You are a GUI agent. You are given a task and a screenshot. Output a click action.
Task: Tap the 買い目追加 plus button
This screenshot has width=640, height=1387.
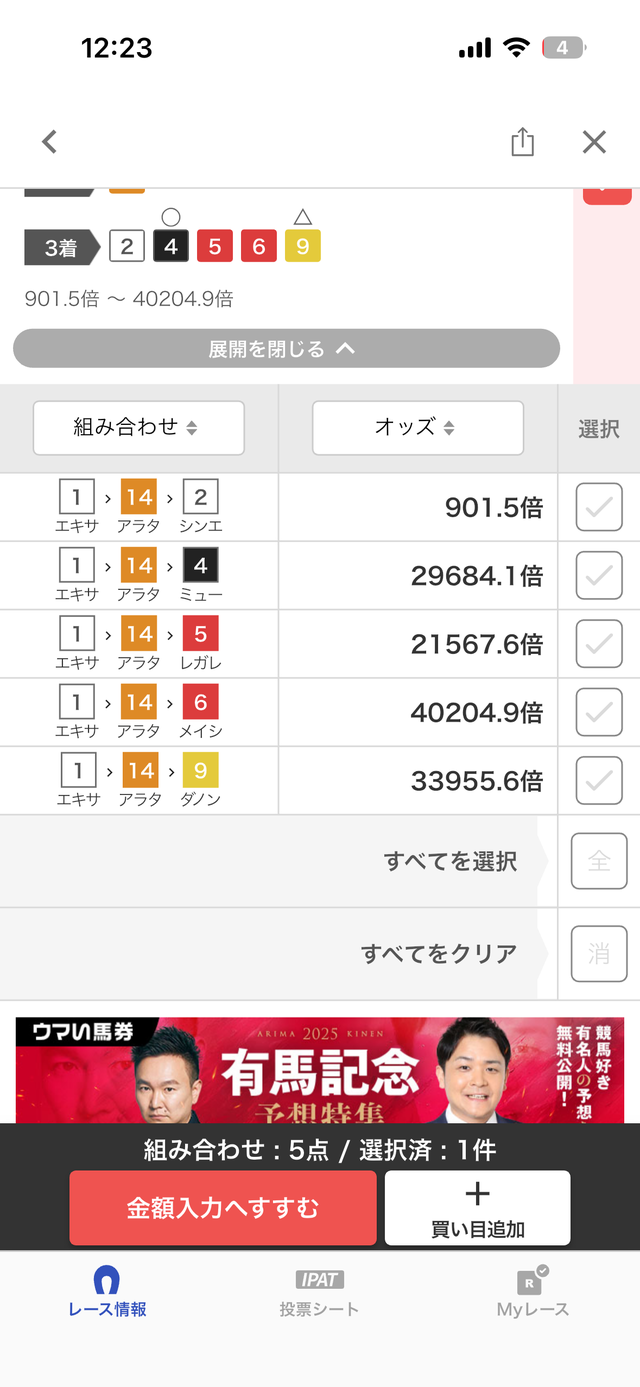[x=477, y=1208]
